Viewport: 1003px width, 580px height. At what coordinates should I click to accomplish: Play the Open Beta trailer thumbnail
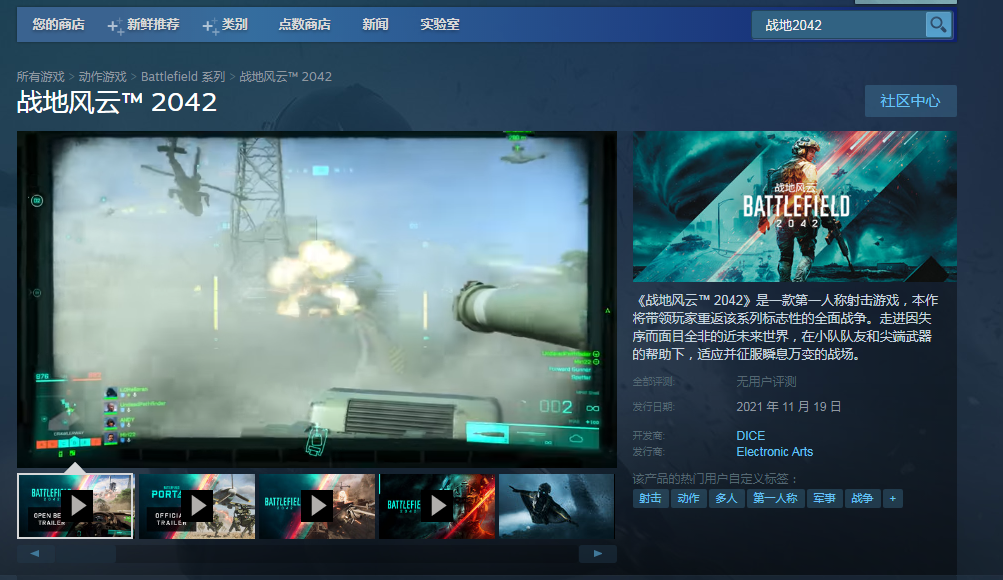(x=75, y=506)
